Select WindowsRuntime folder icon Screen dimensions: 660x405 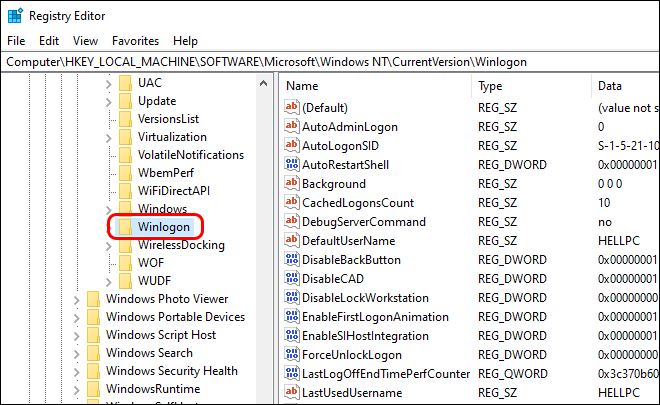pyautogui.click(x=93, y=389)
